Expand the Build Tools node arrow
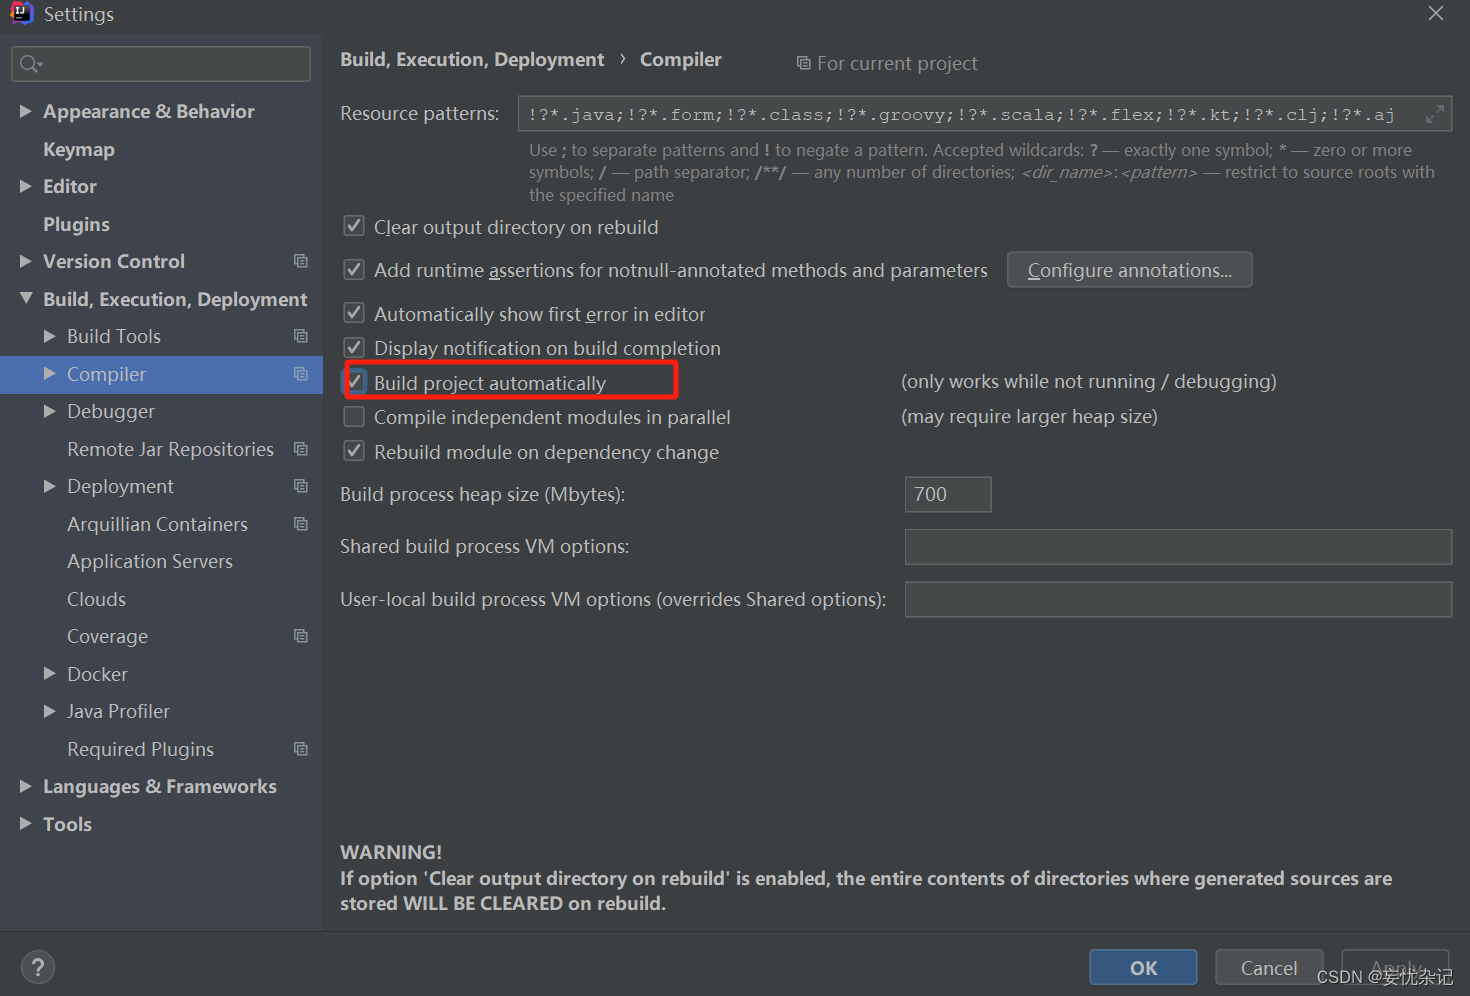The image size is (1470, 996). tap(49, 336)
